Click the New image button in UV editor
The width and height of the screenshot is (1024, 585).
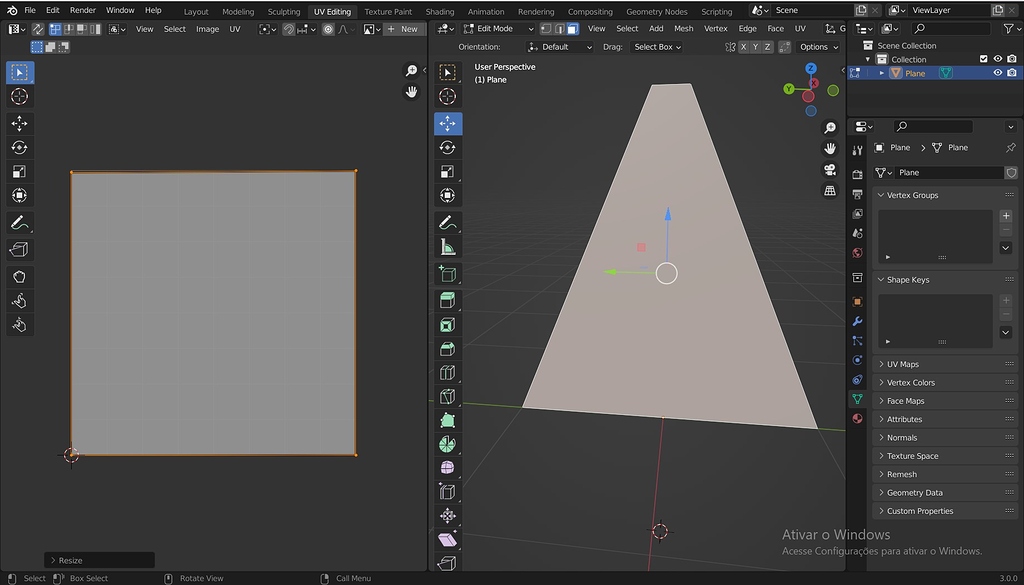tap(404, 28)
